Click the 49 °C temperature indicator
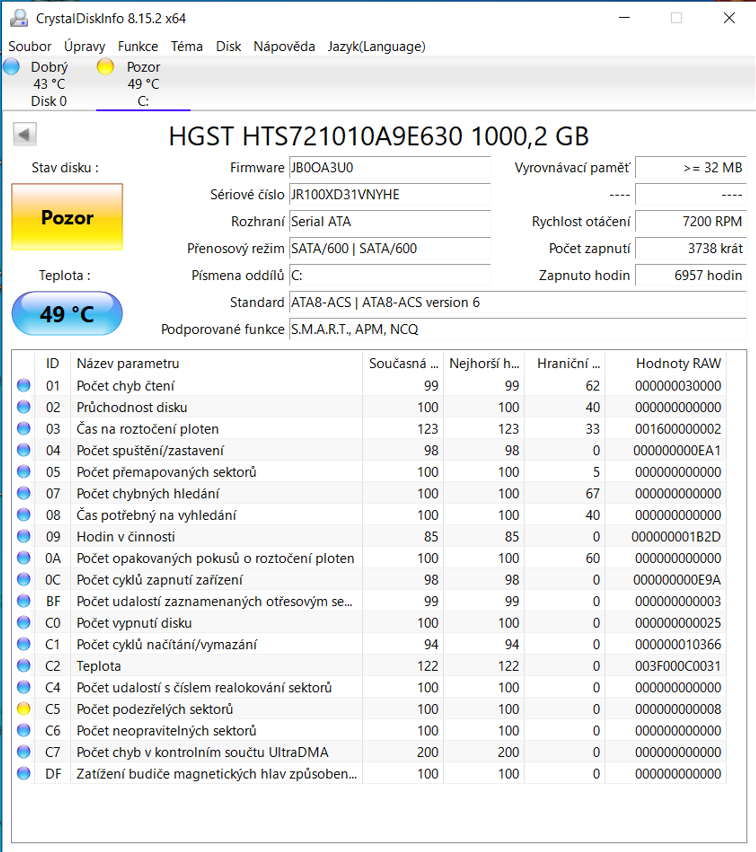 pyautogui.click(x=67, y=314)
